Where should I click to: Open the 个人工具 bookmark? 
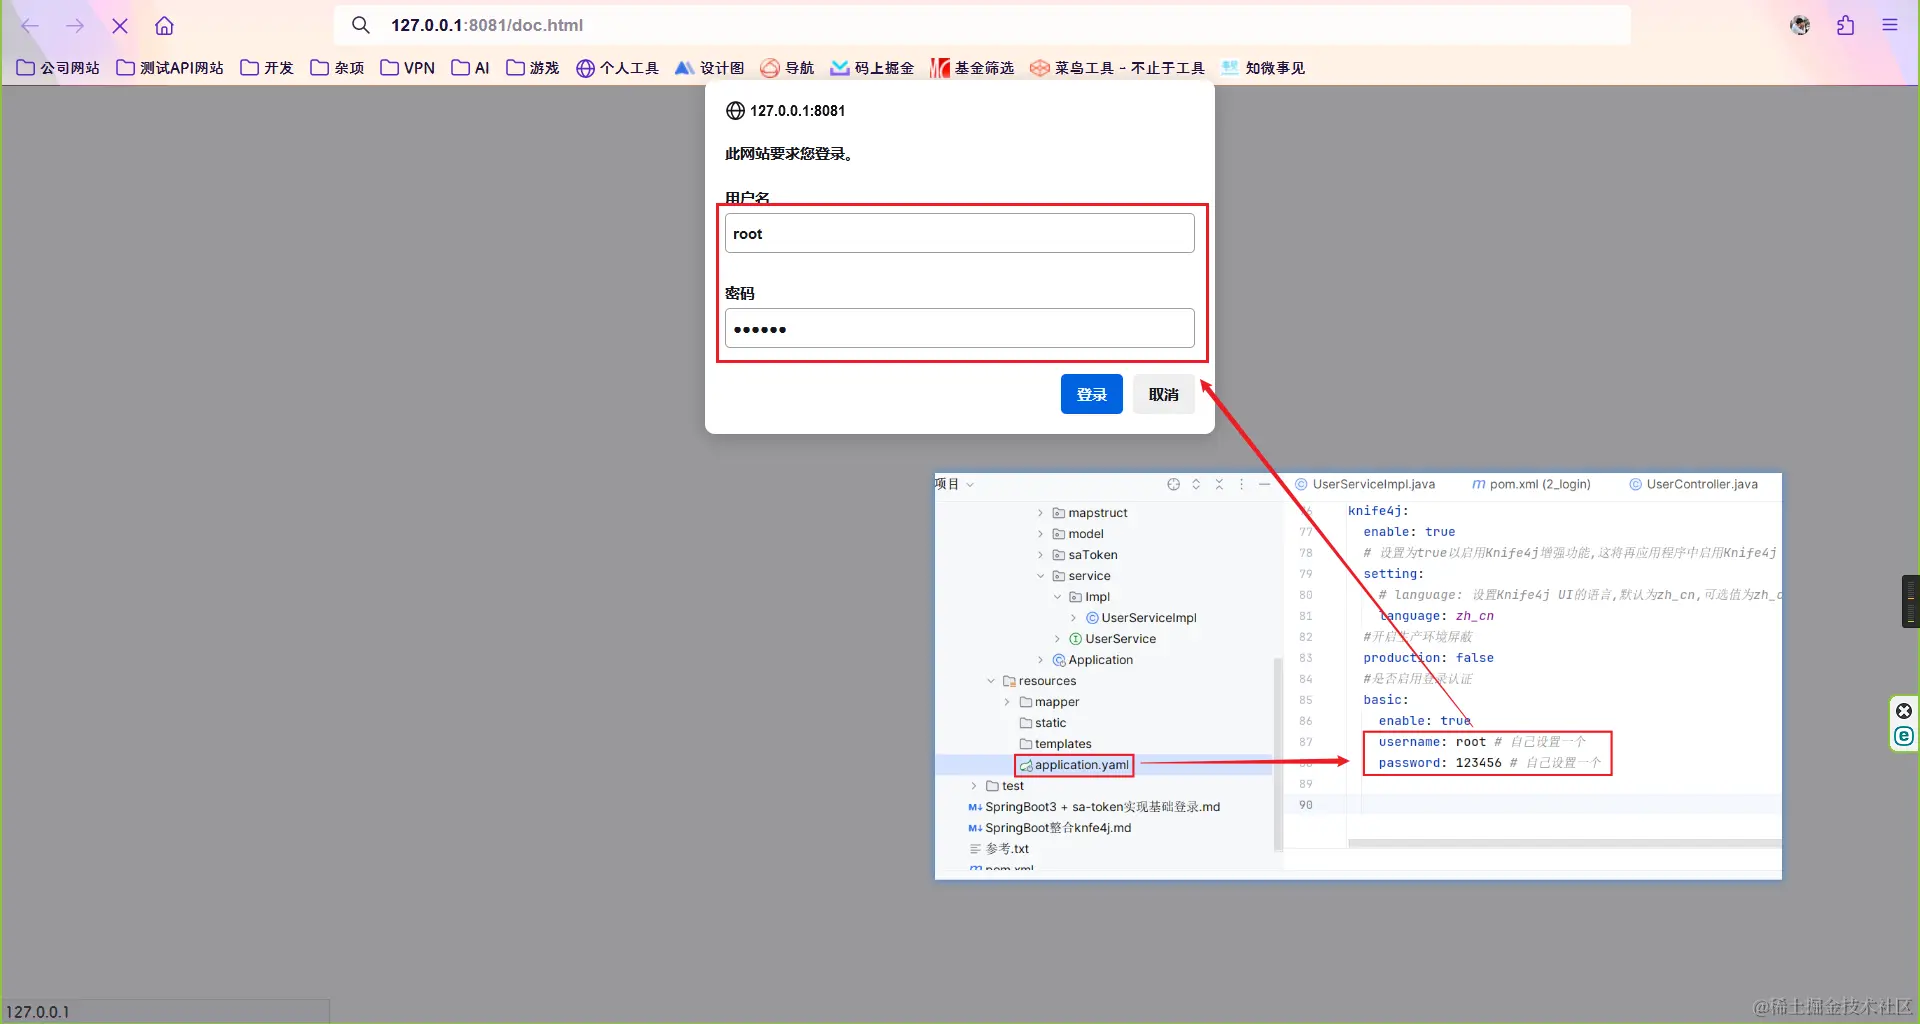tap(617, 68)
